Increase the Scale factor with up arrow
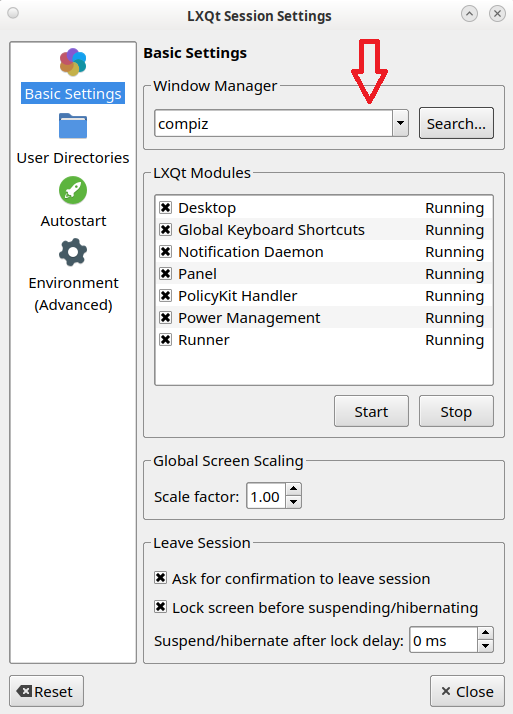 click(294, 490)
